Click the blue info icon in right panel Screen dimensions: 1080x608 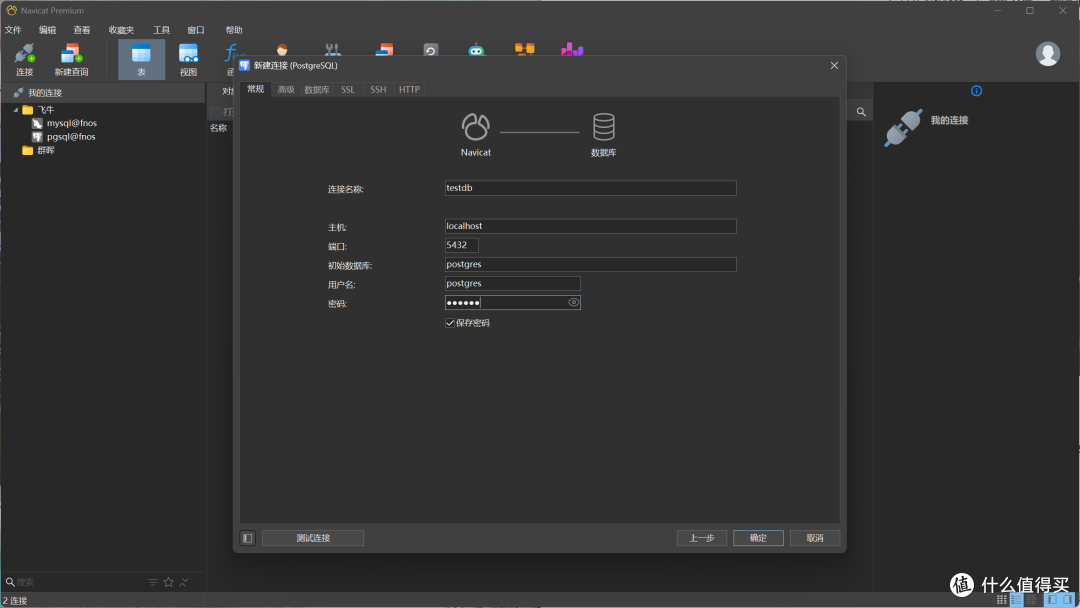pos(976,91)
